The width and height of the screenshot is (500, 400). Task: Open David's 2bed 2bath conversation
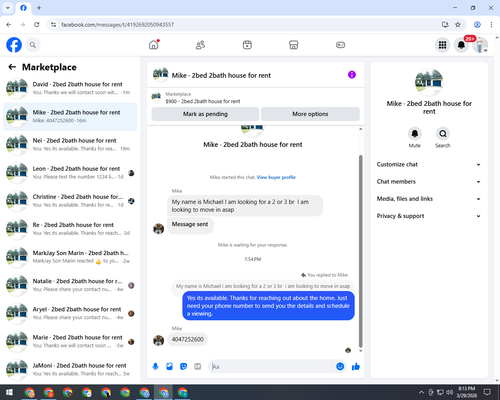(70, 88)
